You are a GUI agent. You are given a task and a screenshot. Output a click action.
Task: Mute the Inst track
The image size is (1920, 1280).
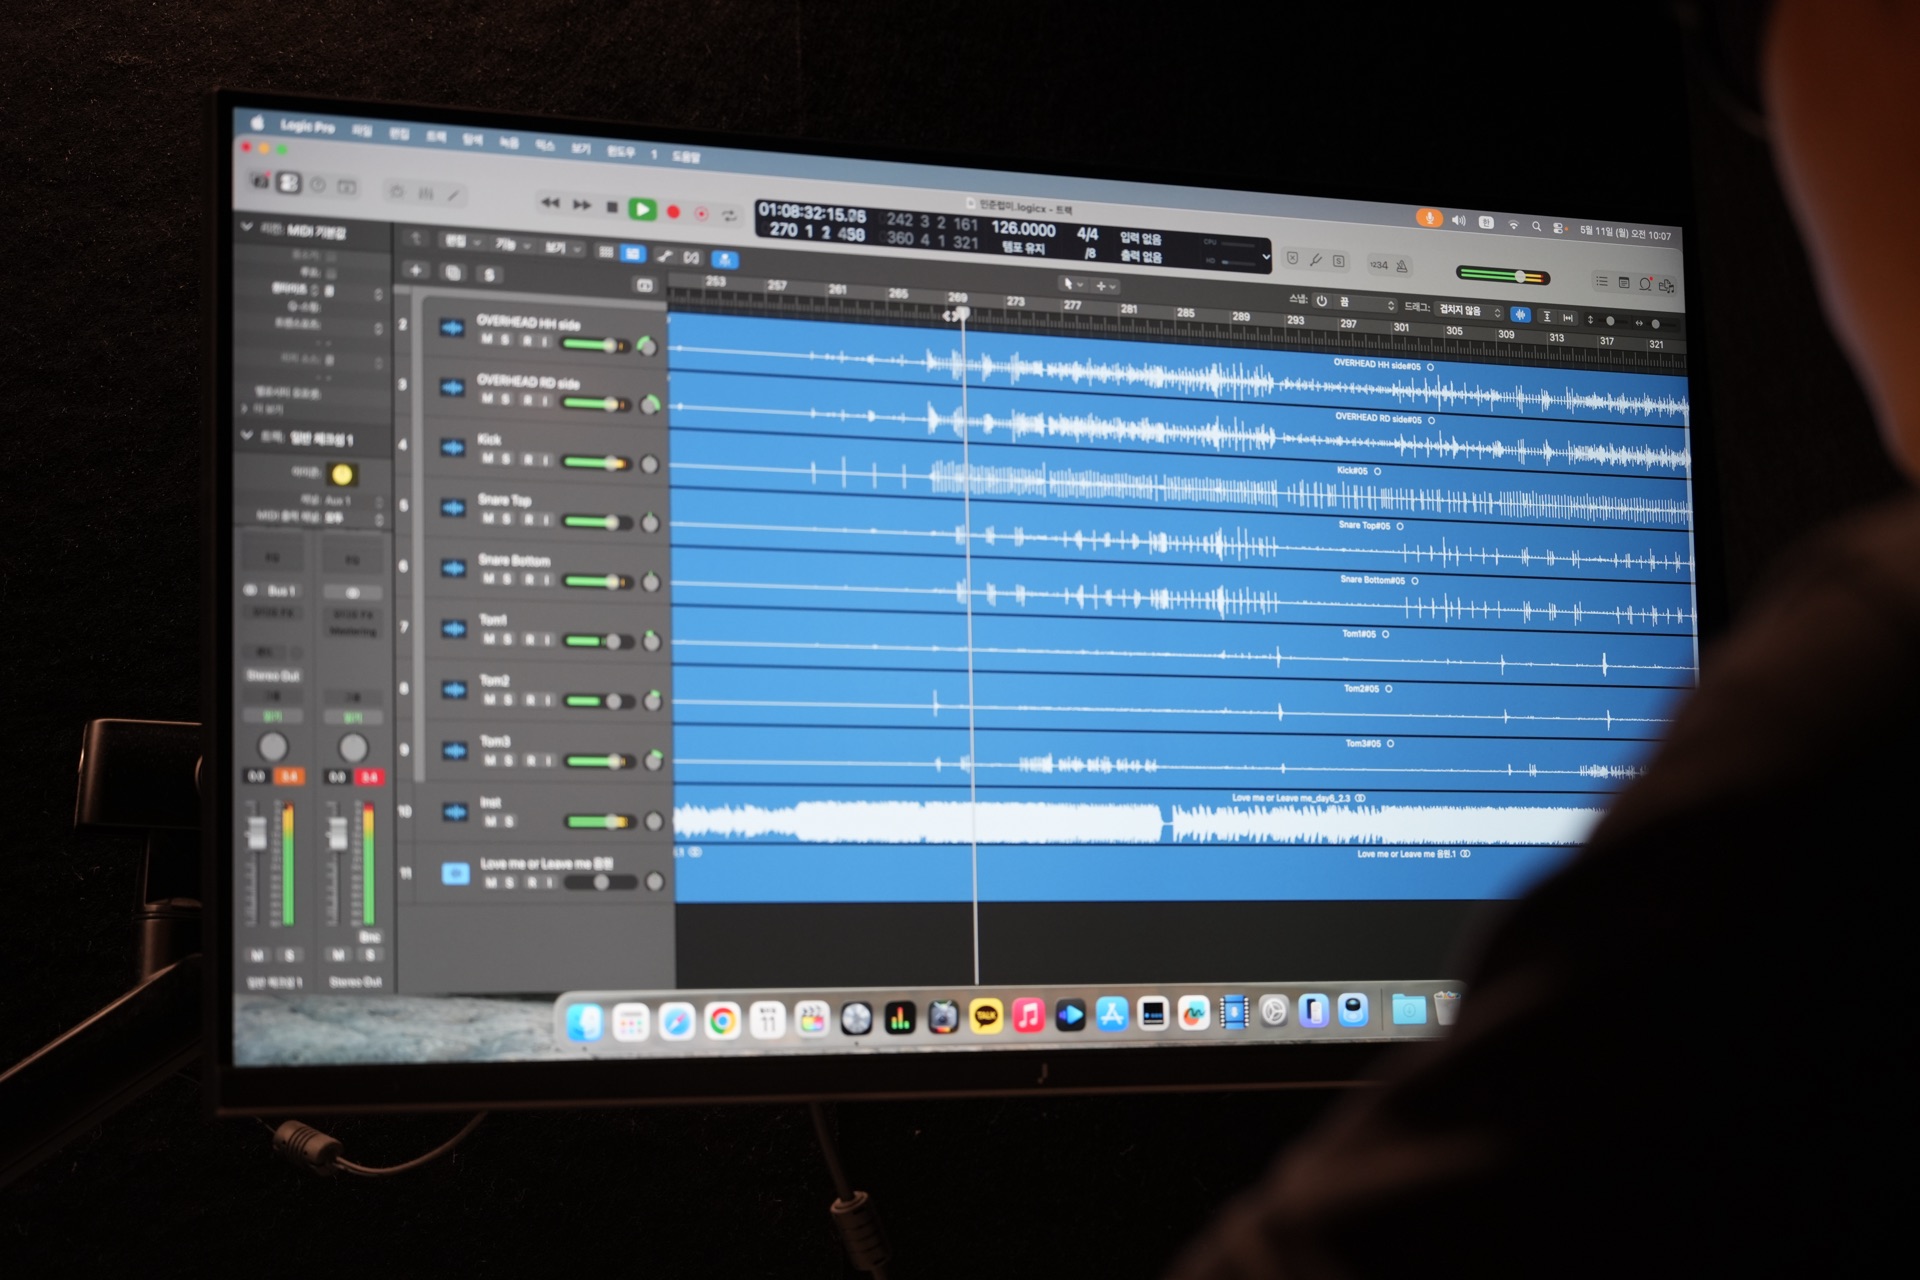coord(490,821)
